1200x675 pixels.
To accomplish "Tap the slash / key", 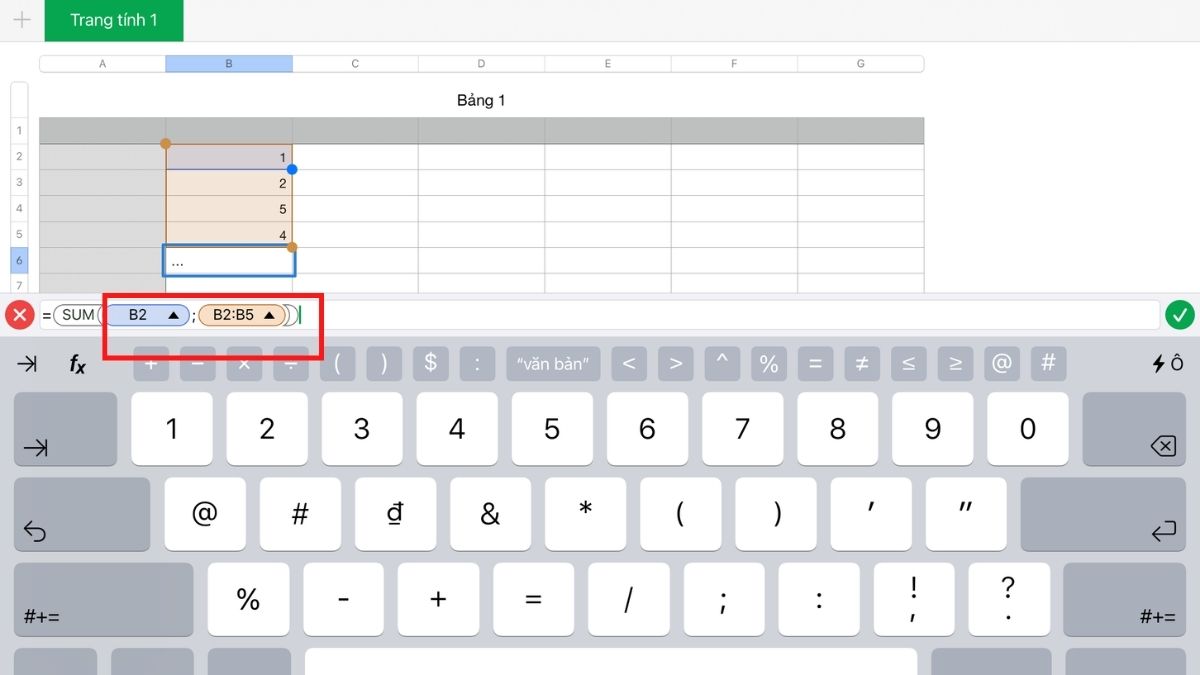I will (628, 600).
